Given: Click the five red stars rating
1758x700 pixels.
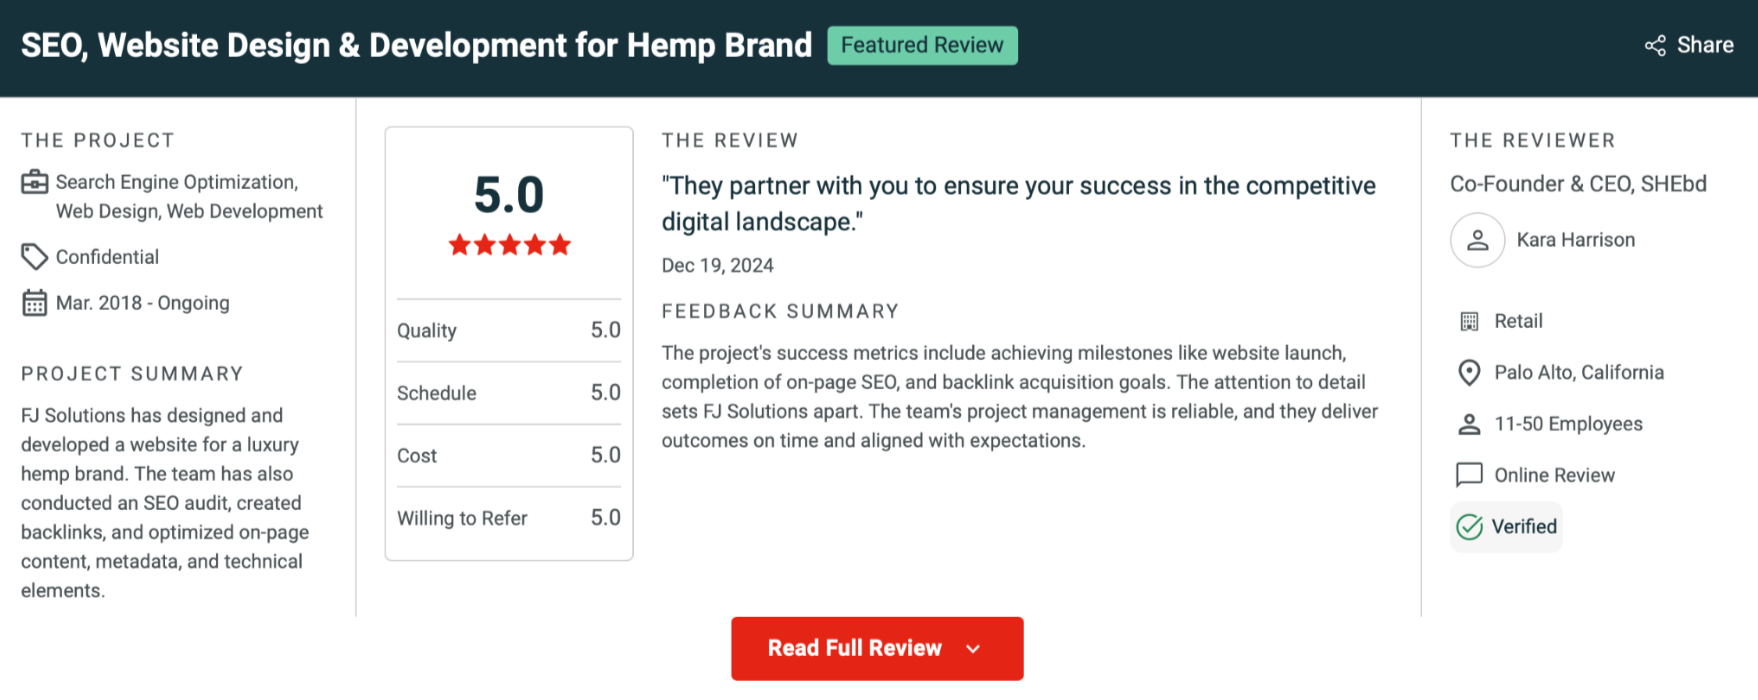Looking at the screenshot, I should pos(509,245).
